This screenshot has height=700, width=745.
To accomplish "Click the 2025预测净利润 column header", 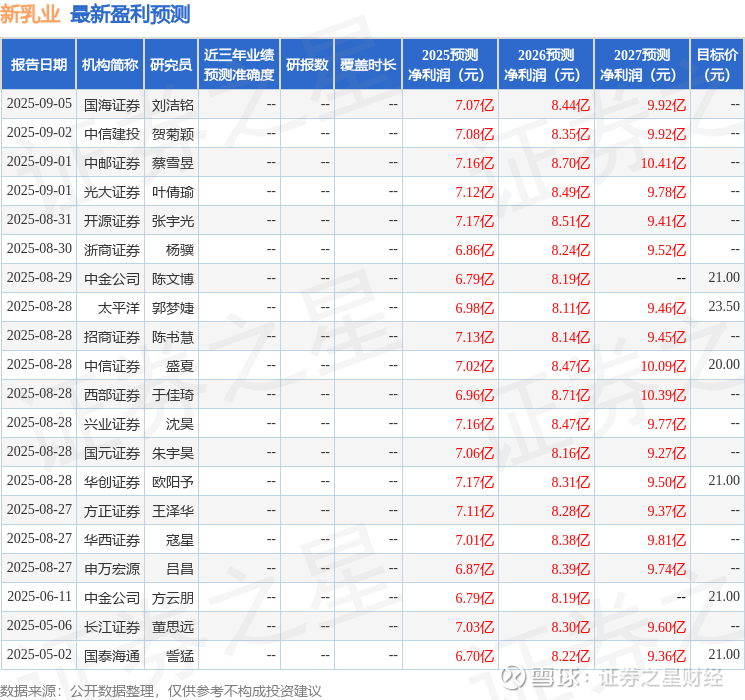I will [x=450, y=65].
